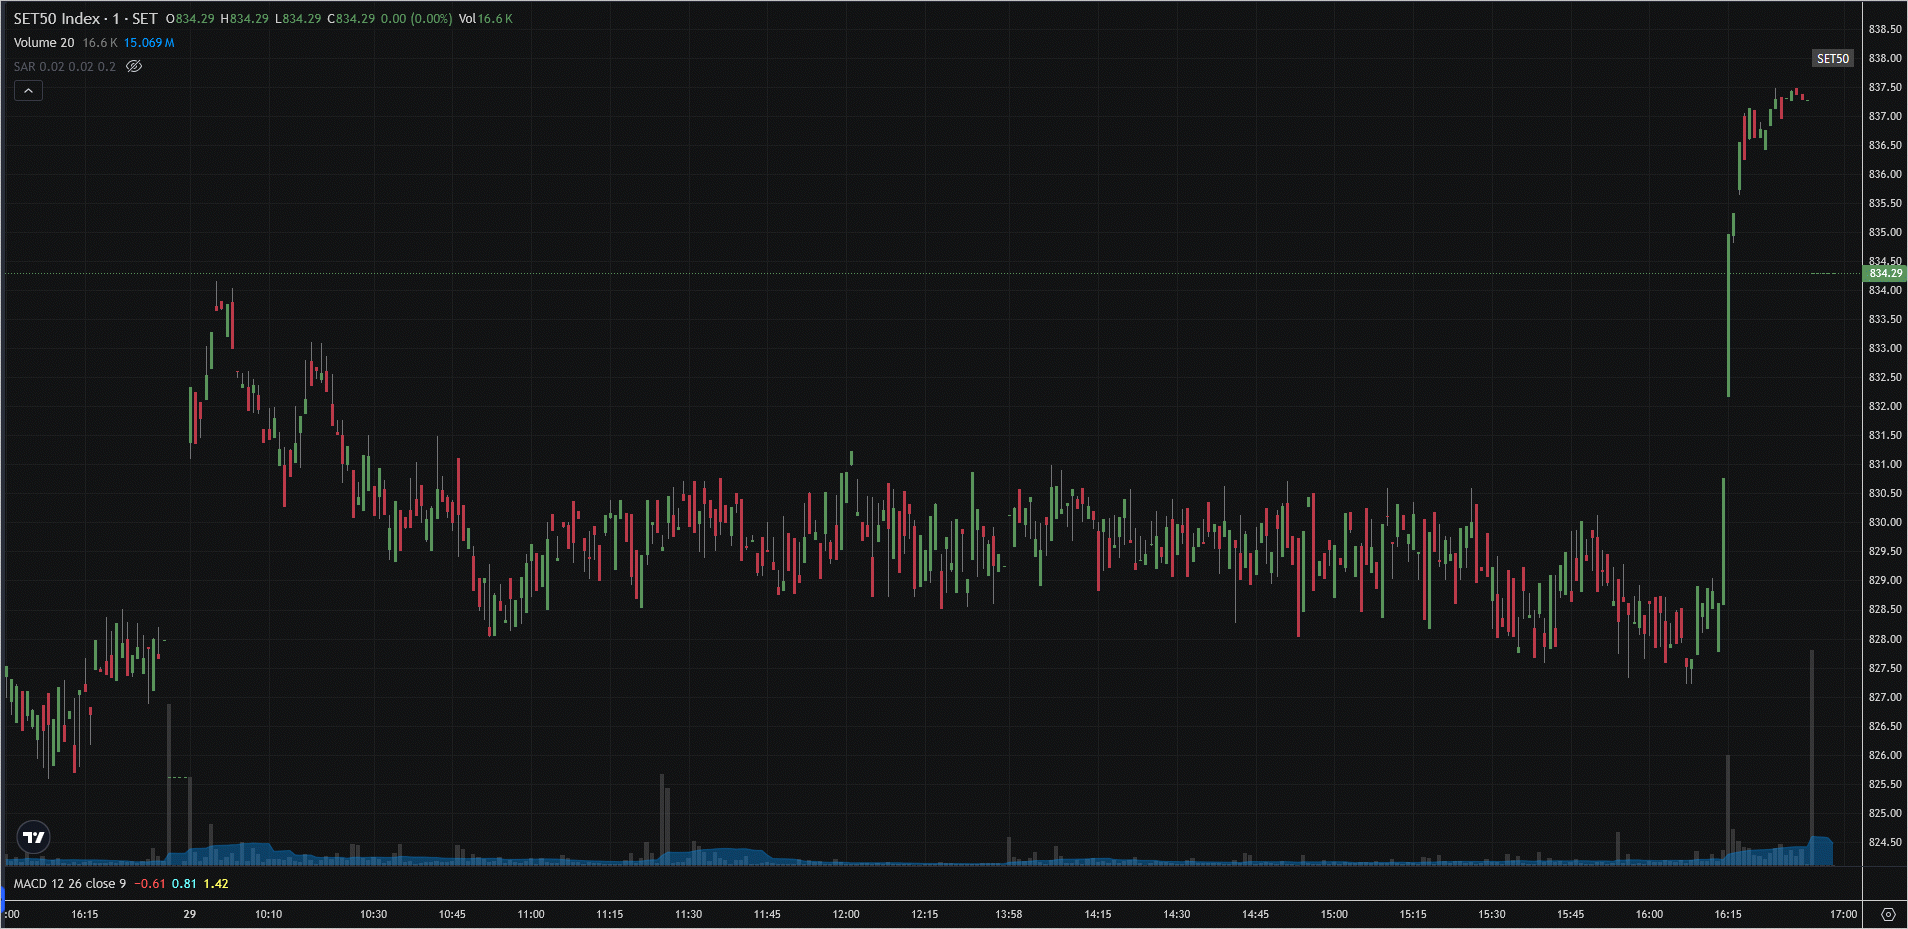Click the Vol 16.6 K readout in header

pos(485,19)
